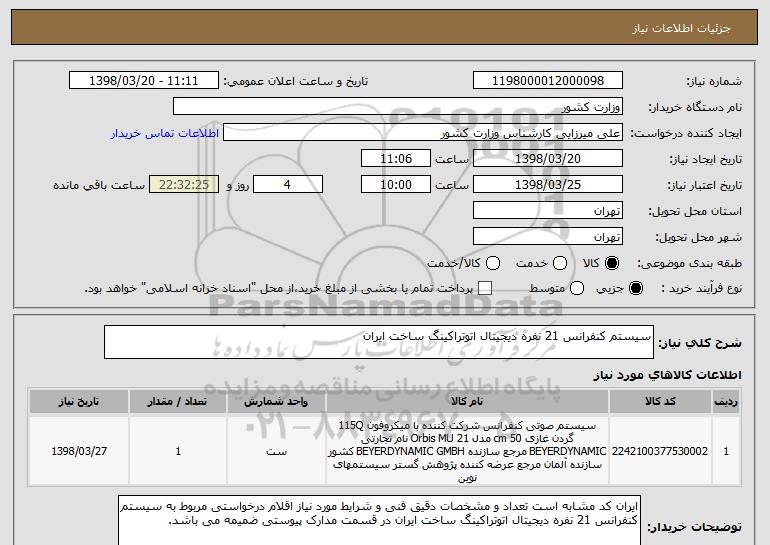
Task: Click the delivery province field تهران
Action: coord(548,211)
